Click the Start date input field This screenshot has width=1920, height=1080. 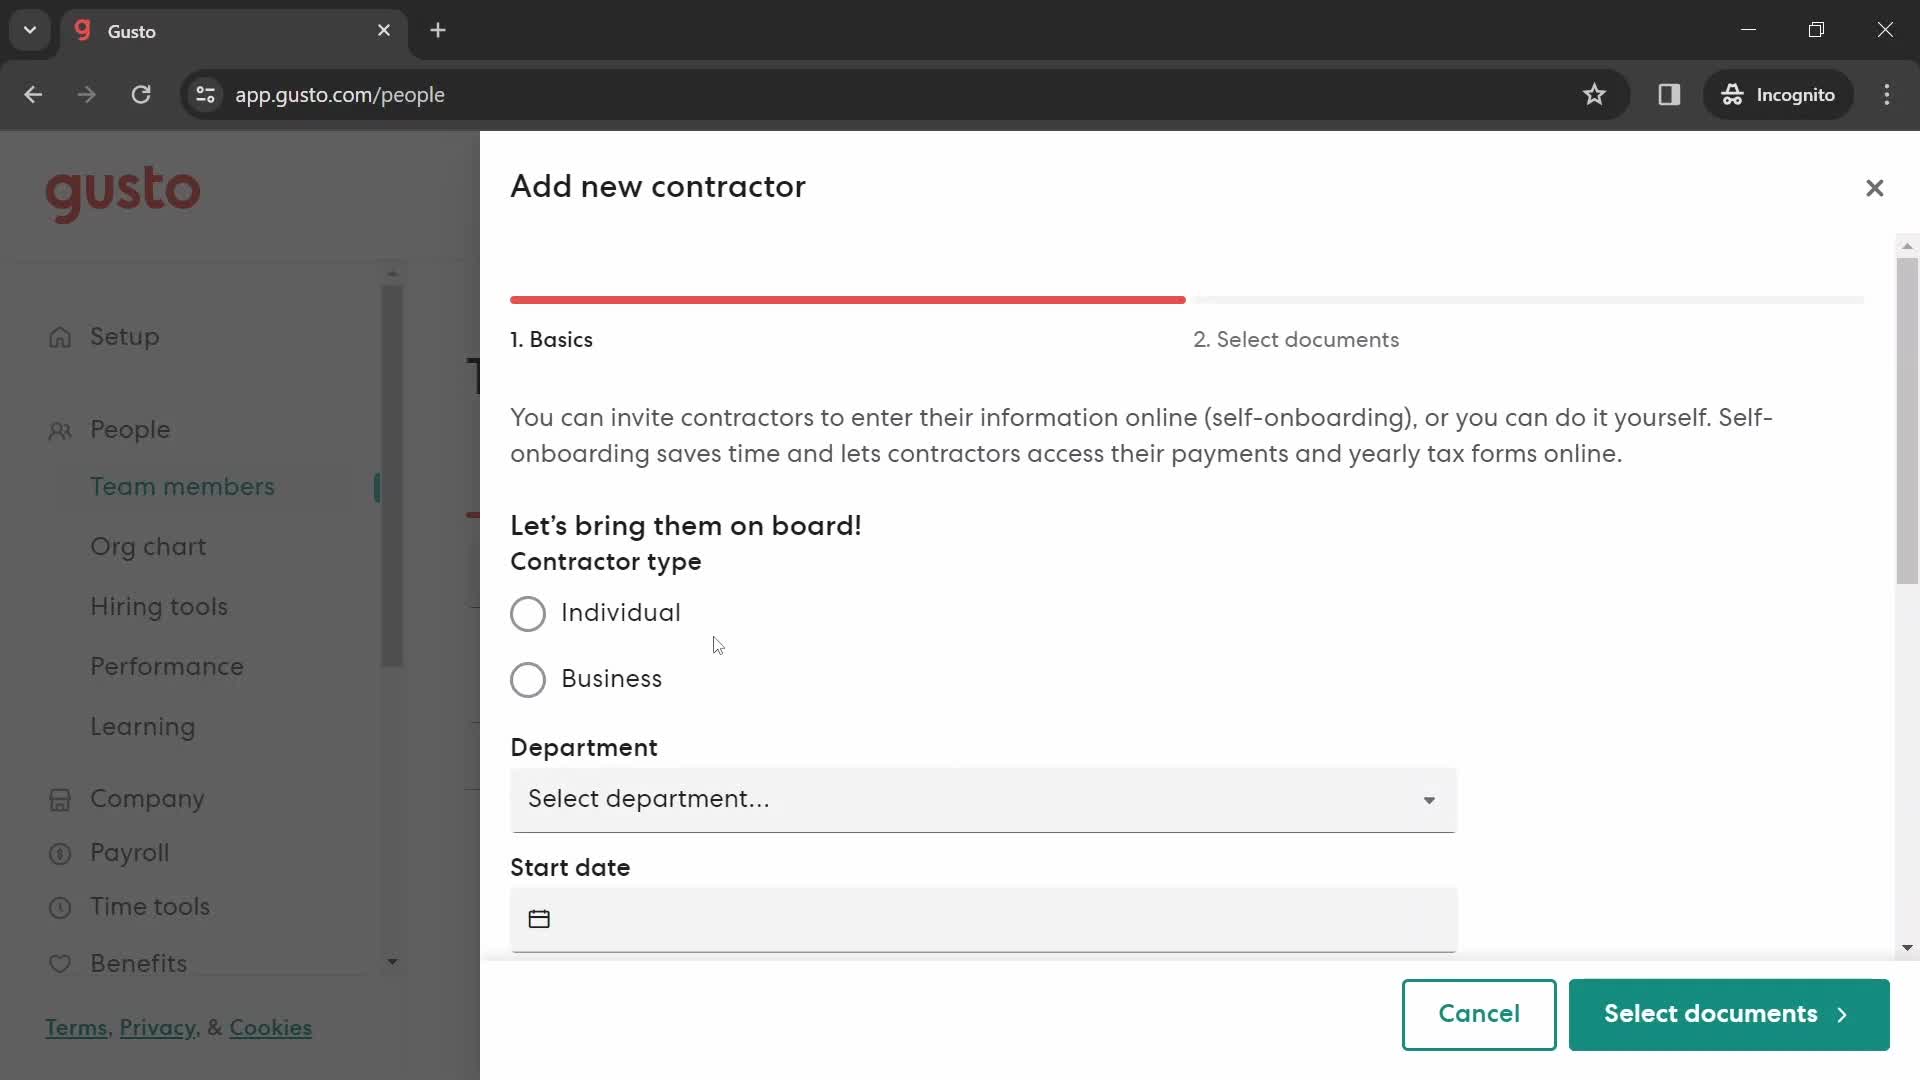point(984,918)
